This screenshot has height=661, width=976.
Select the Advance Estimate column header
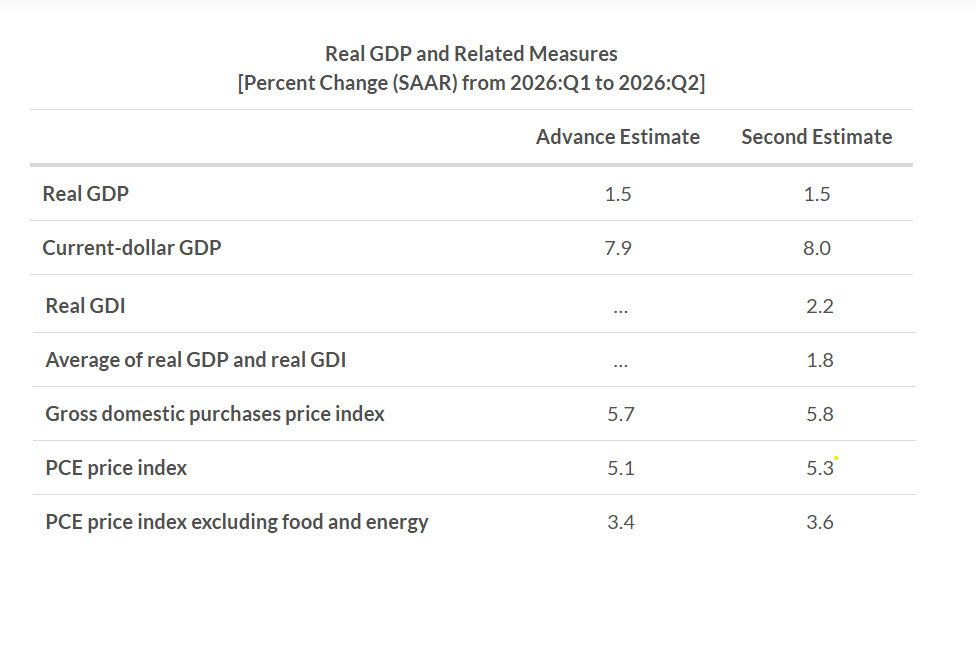point(617,137)
